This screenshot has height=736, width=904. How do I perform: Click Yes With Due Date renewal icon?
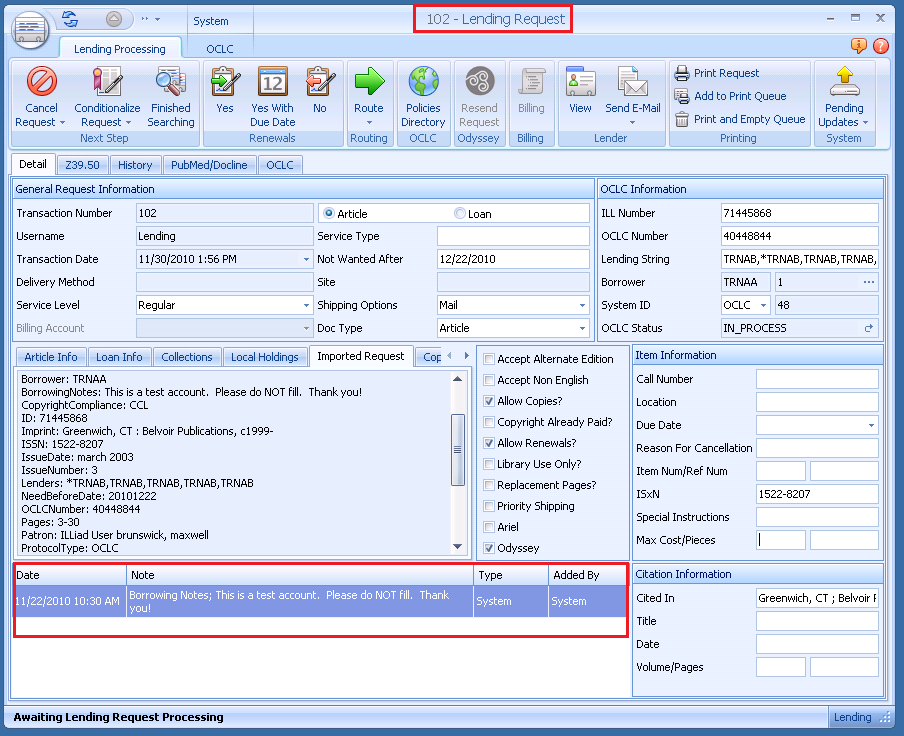[272, 82]
